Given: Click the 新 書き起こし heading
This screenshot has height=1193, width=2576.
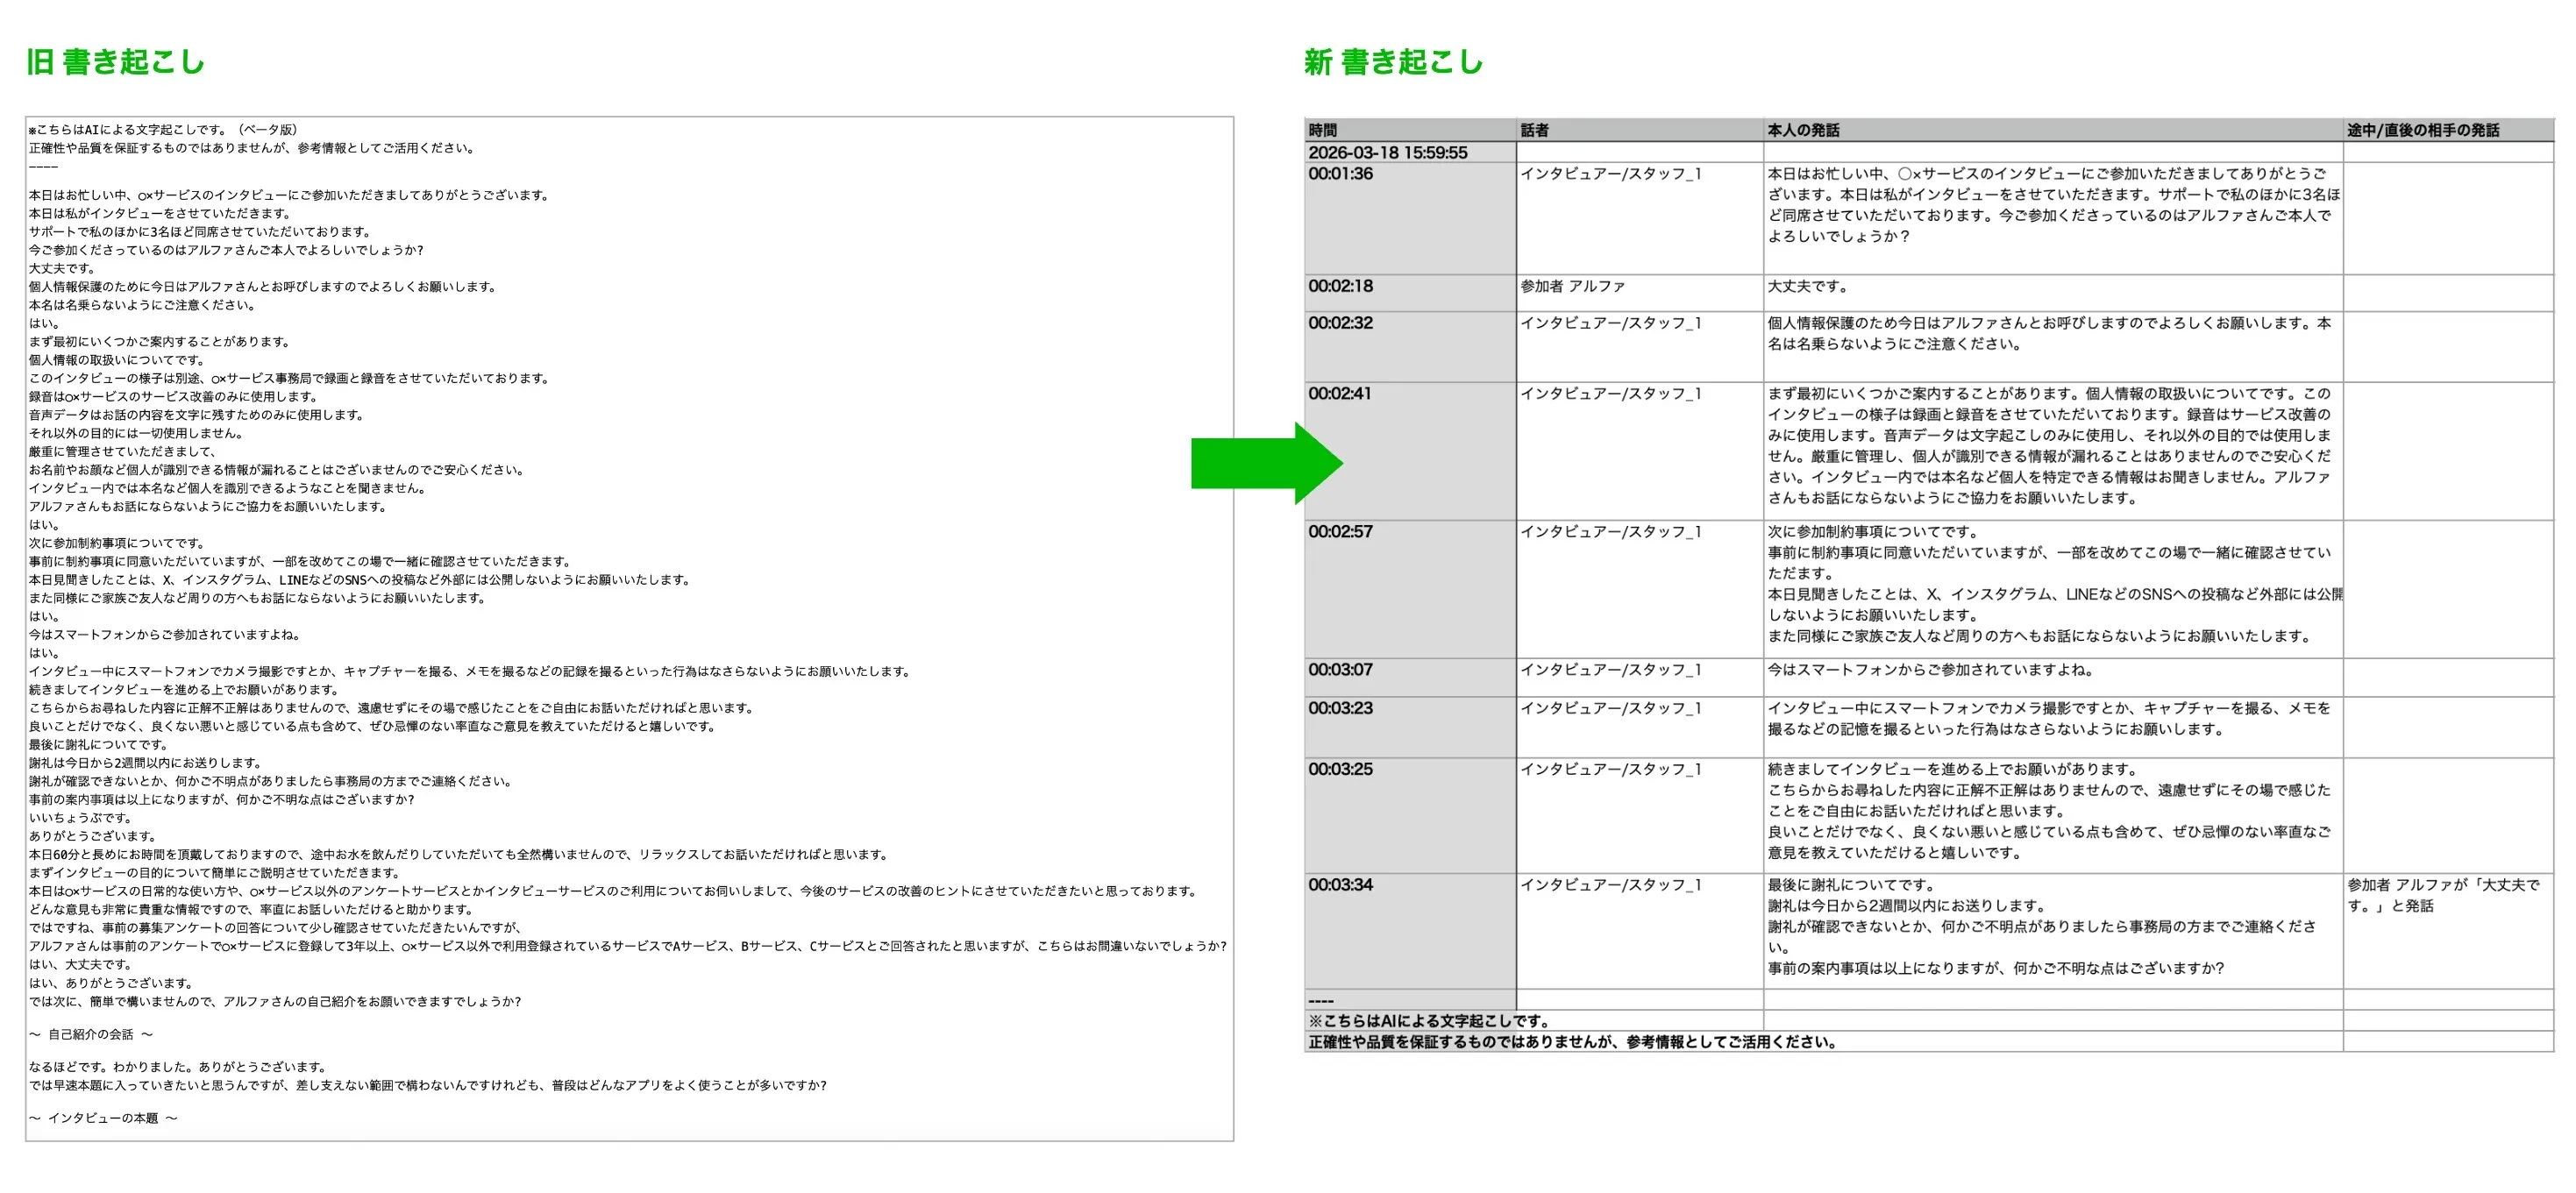Looking at the screenshot, I should click(1393, 62).
